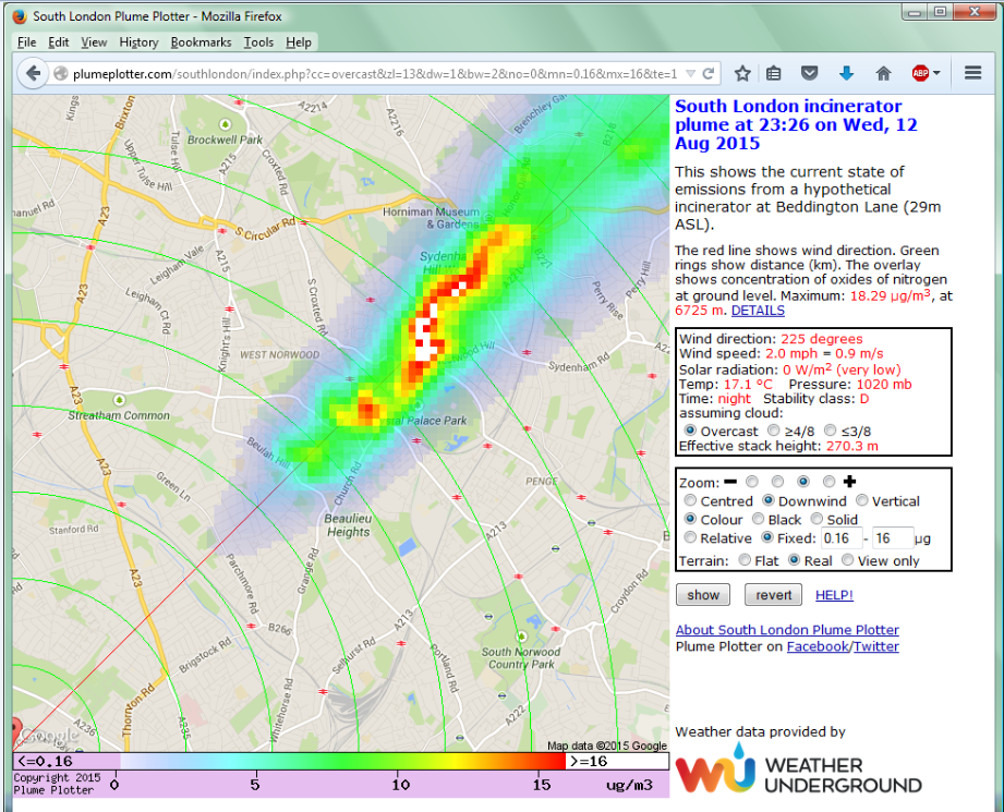
Task: Select the fourth zoom level radio
Action: click(x=829, y=481)
